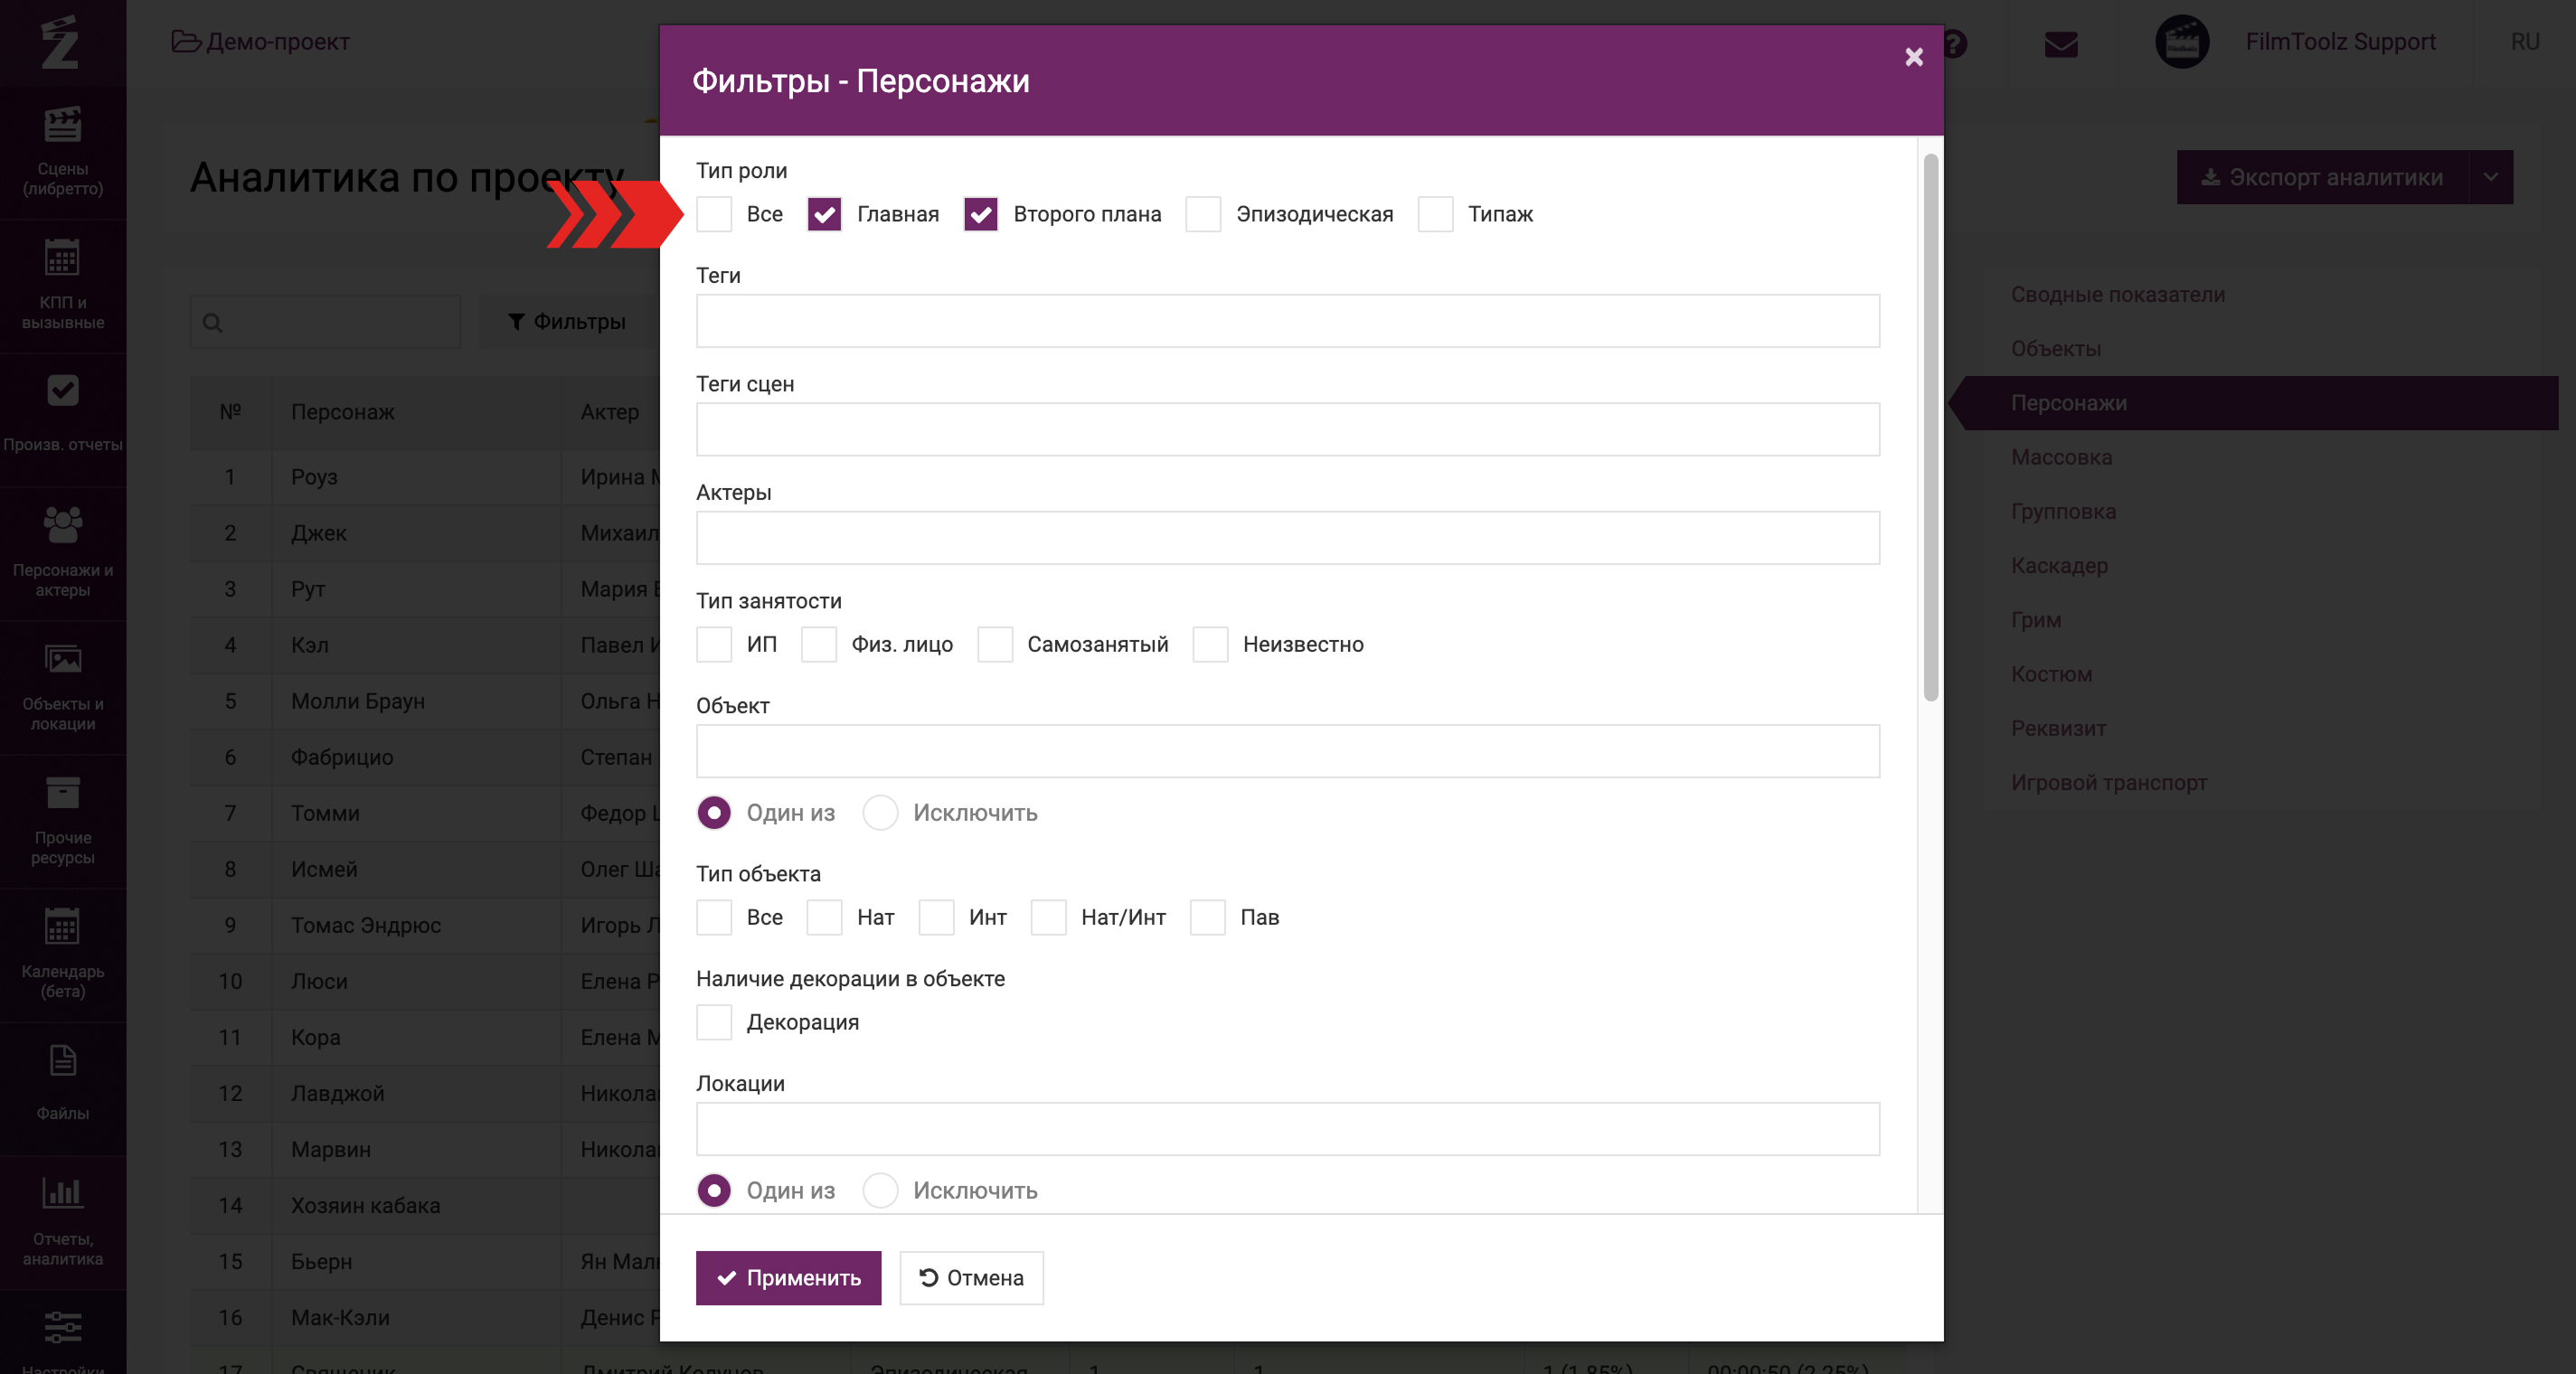Image resolution: width=2576 pixels, height=1374 pixels.
Task: Open the mail envelope icon
Action: [2061, 44]
